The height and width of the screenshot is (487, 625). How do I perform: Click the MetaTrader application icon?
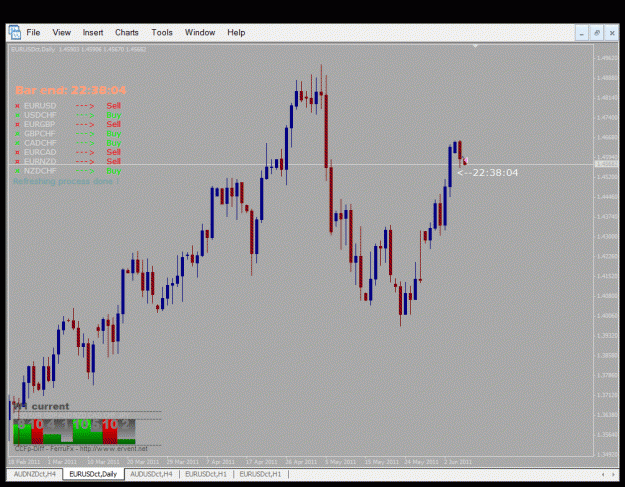point(15,33)
